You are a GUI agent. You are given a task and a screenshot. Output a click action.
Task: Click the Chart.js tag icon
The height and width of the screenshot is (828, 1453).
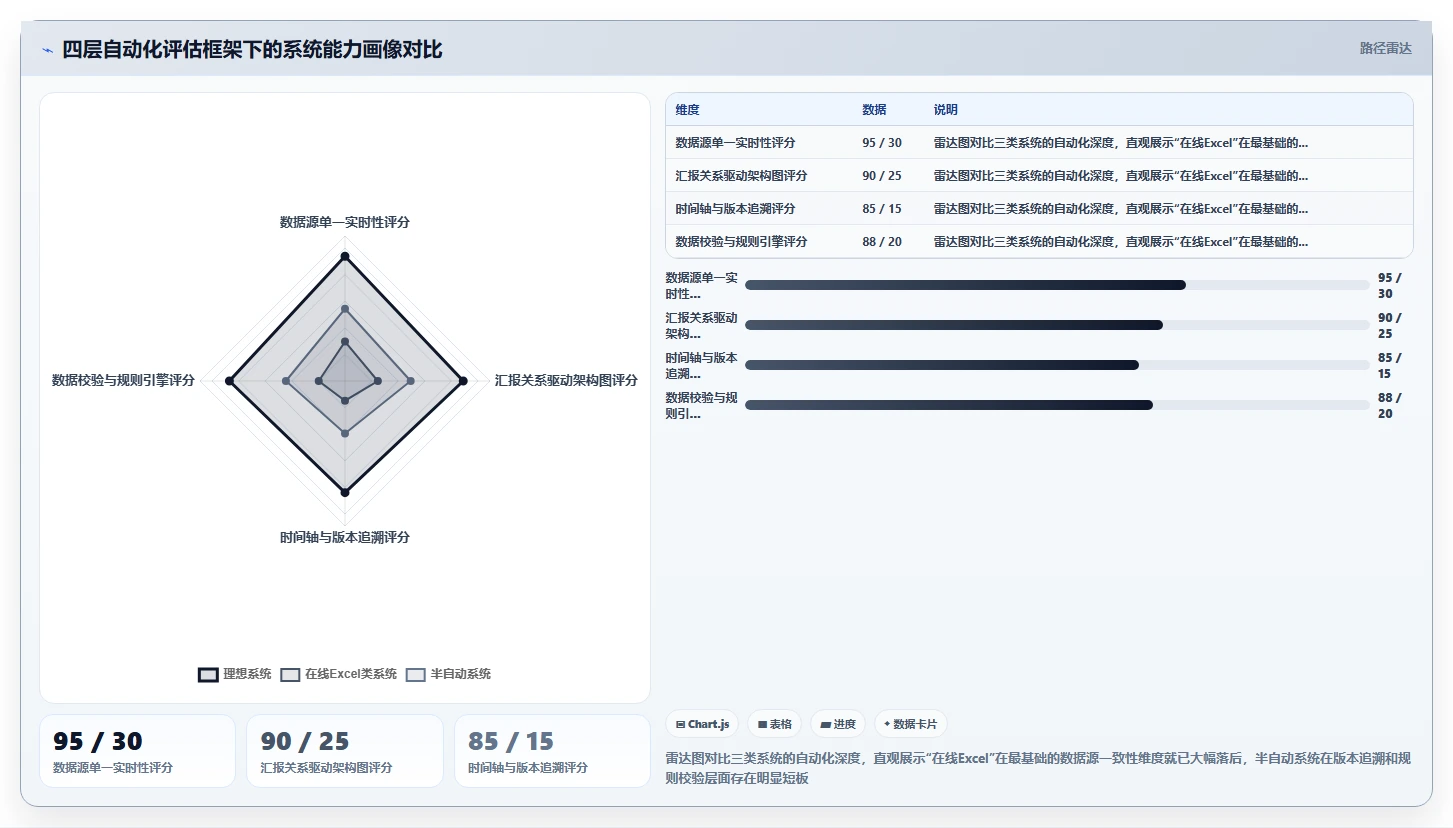click(680, 724)
